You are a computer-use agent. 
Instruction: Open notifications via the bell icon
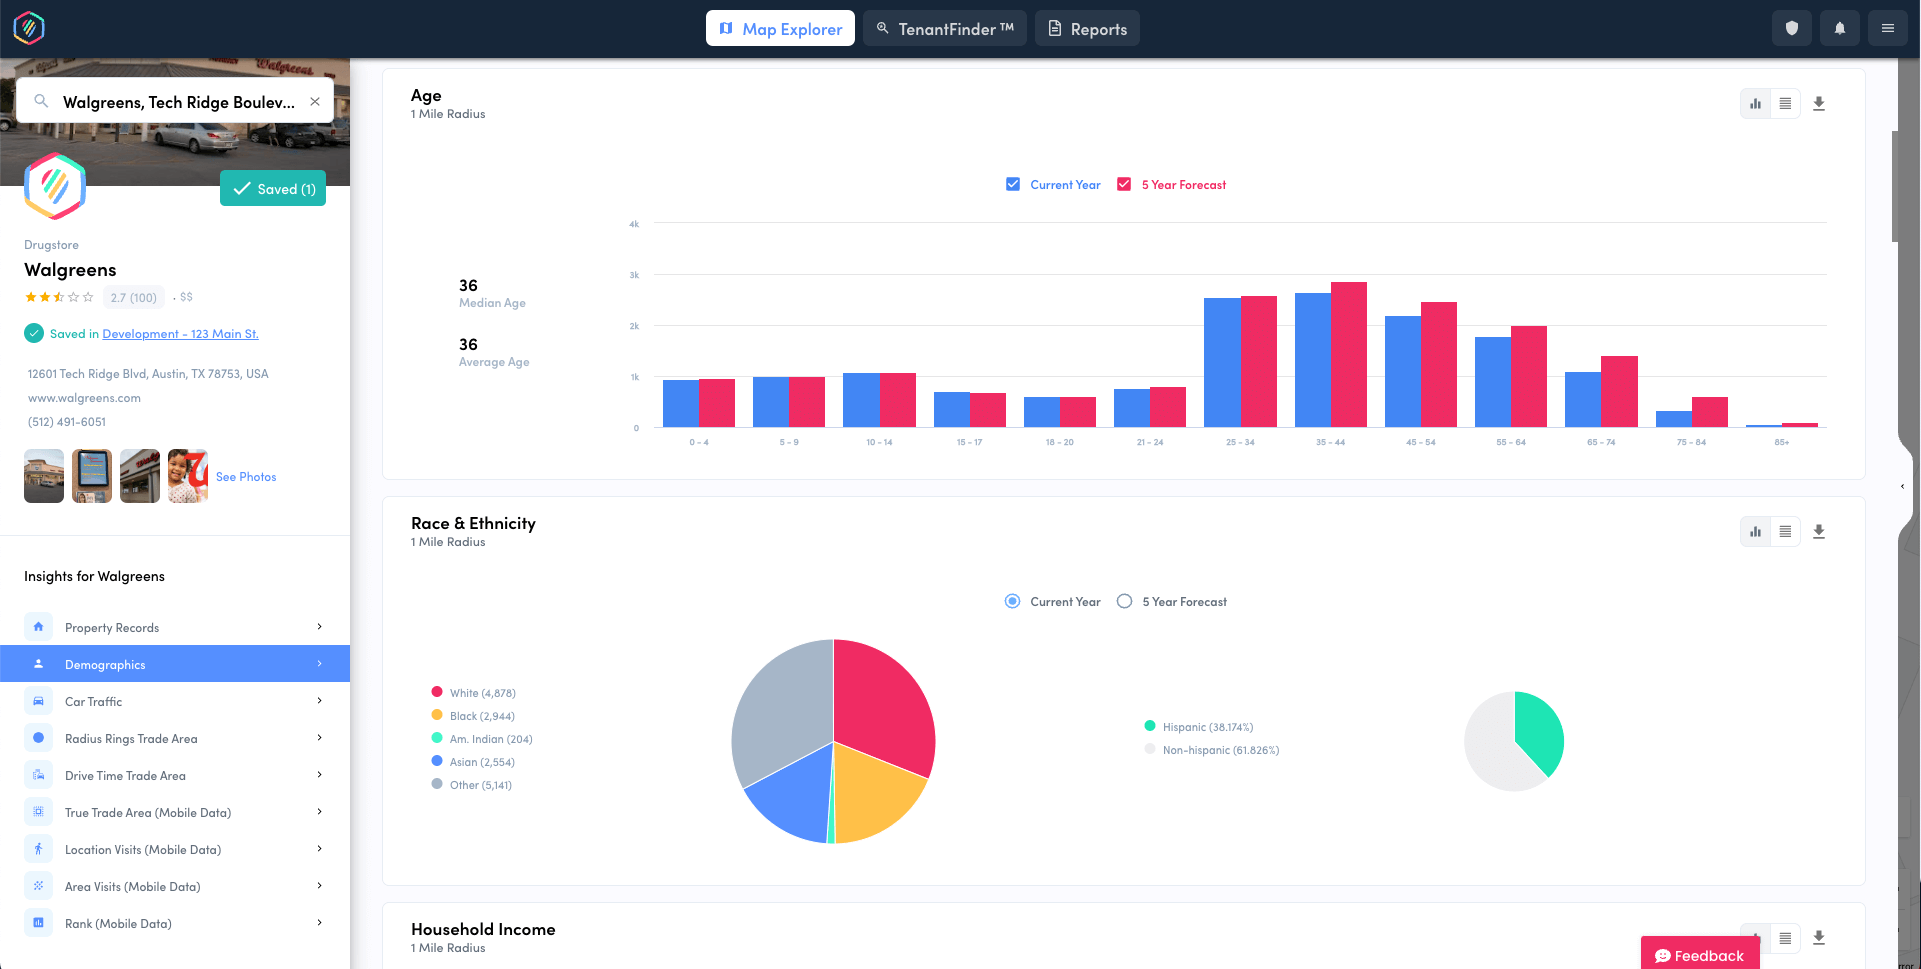(1839, 28)
